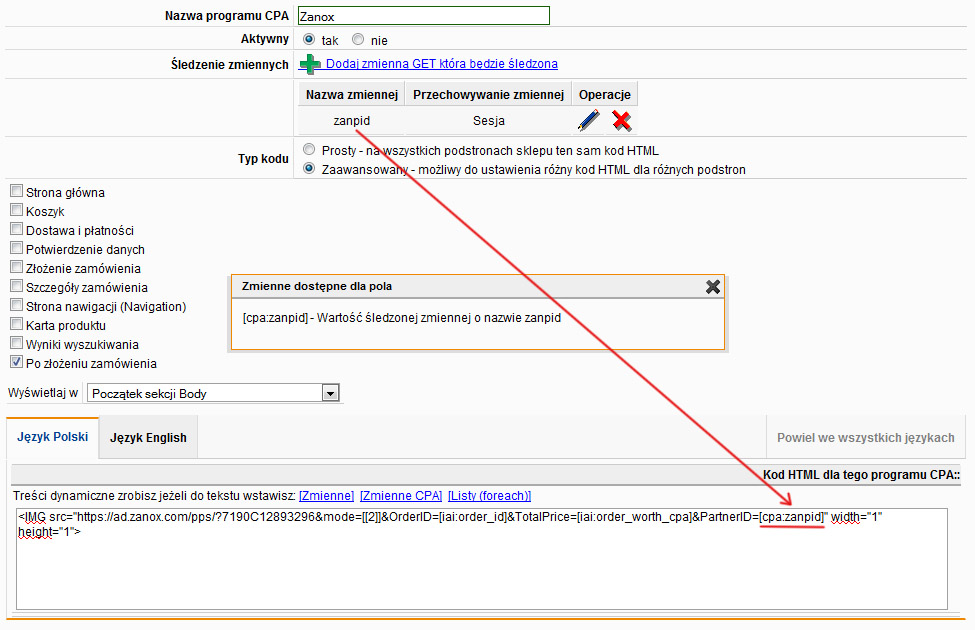Tick the 'Koszyk' checkbox
This screenshot has height=630, width=975.
pos(16,211)
